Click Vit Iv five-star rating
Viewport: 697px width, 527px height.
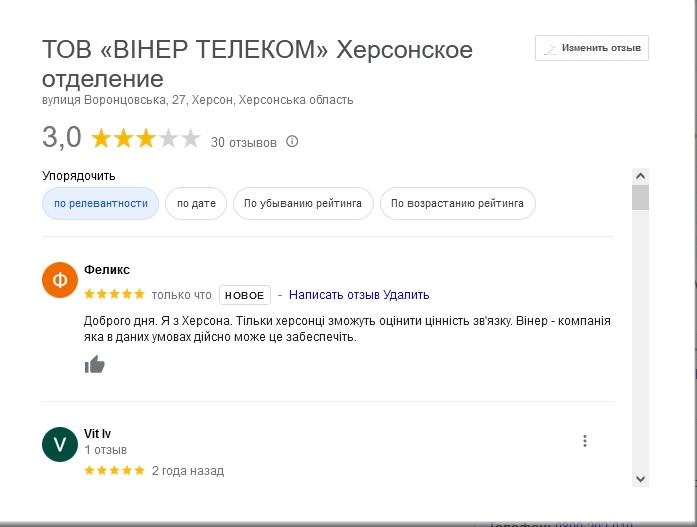pyautogui.click(x=115, y=470)
